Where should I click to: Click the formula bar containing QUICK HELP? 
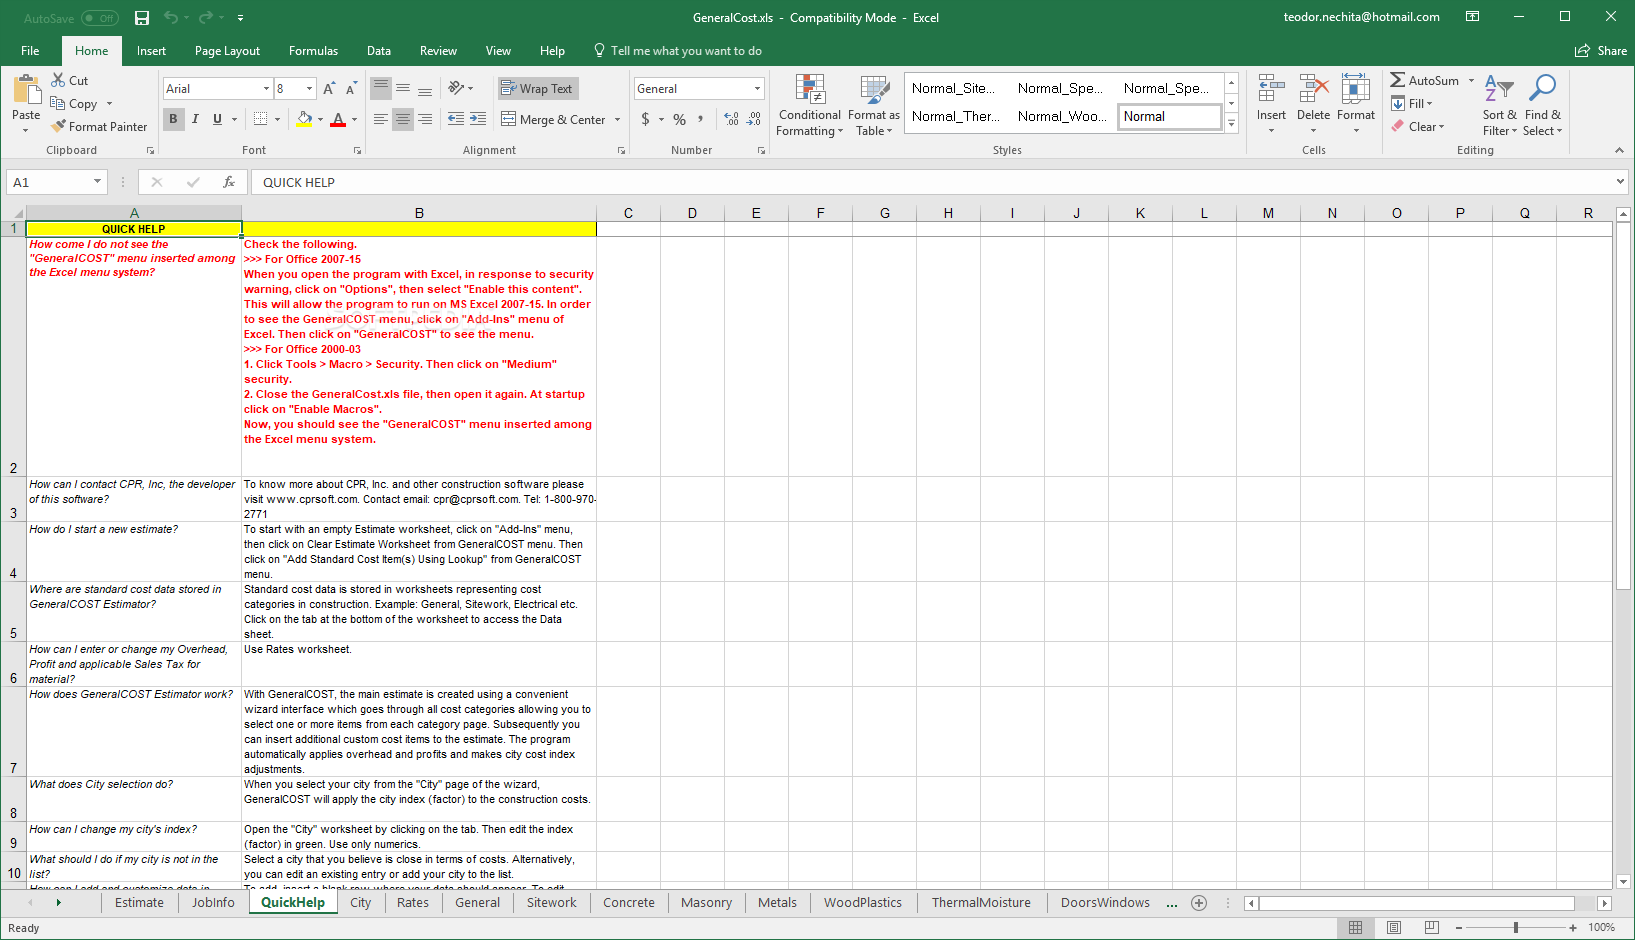point(932,182)
